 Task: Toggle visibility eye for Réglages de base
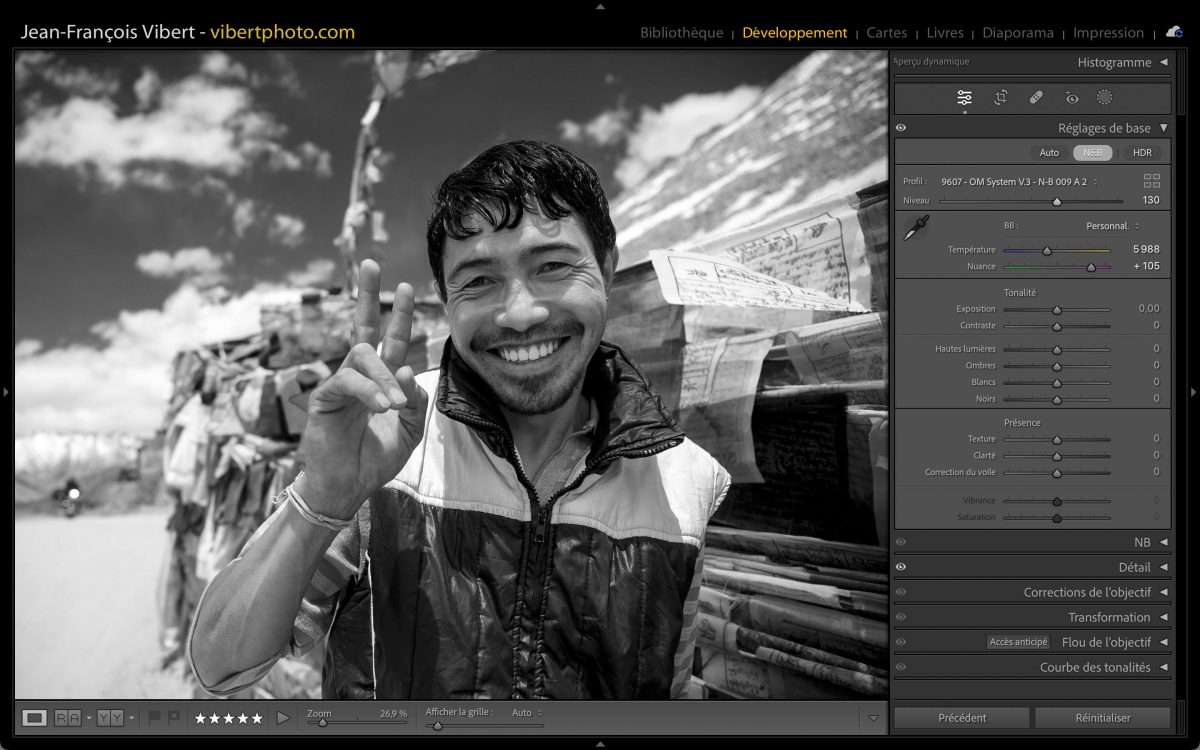click(x=901, y=128)
